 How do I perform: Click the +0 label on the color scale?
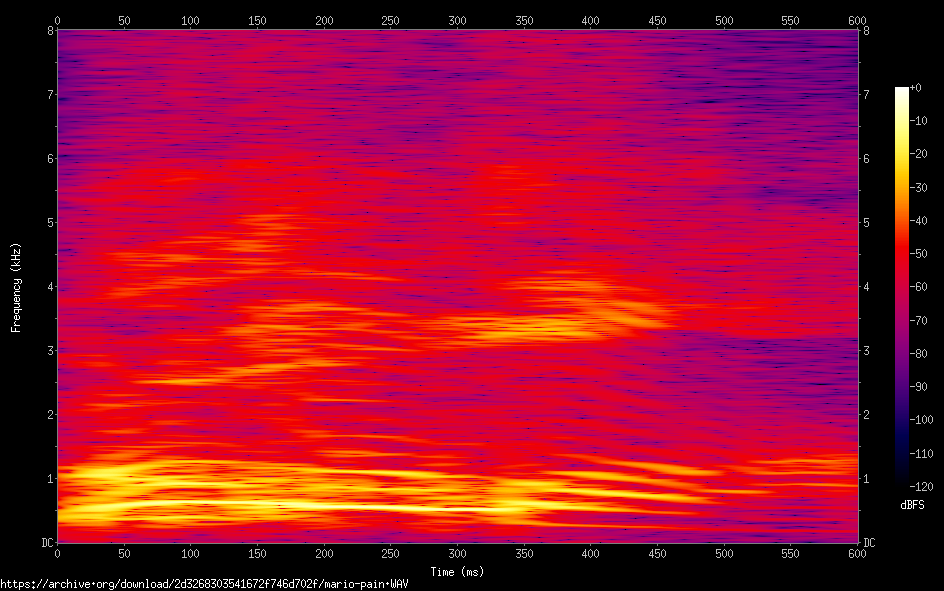918,88
